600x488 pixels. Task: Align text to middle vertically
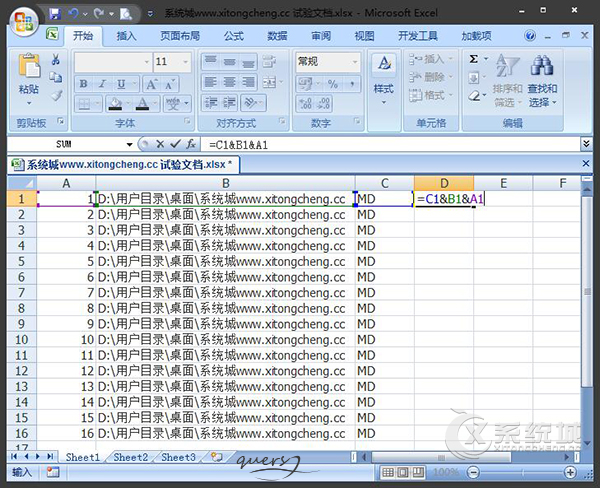pos(229,61)
